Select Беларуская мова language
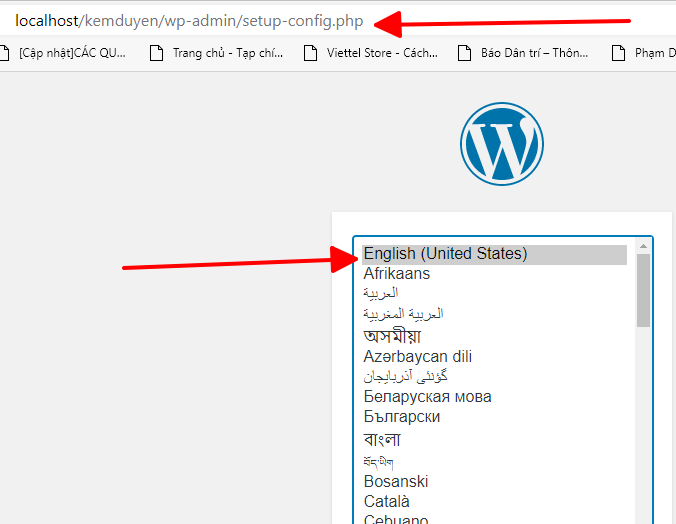This screenshot has width=676, height=524. [x=494, y=397]
